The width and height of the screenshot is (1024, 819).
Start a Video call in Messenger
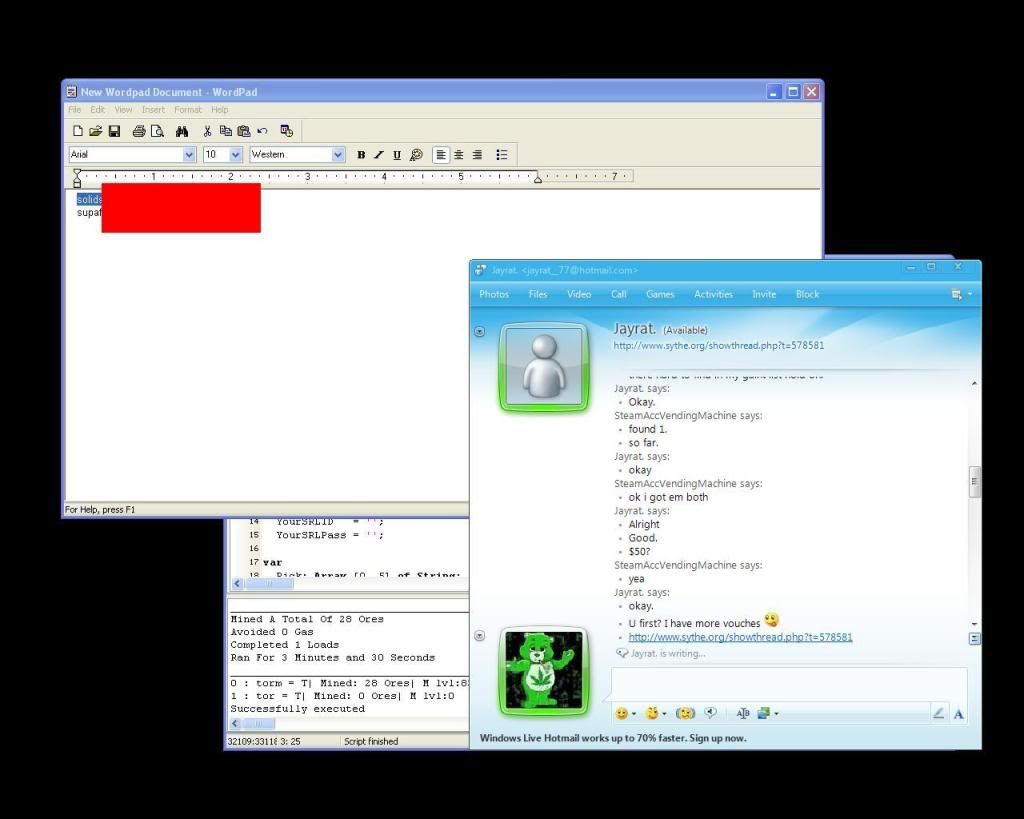point(579,295)
